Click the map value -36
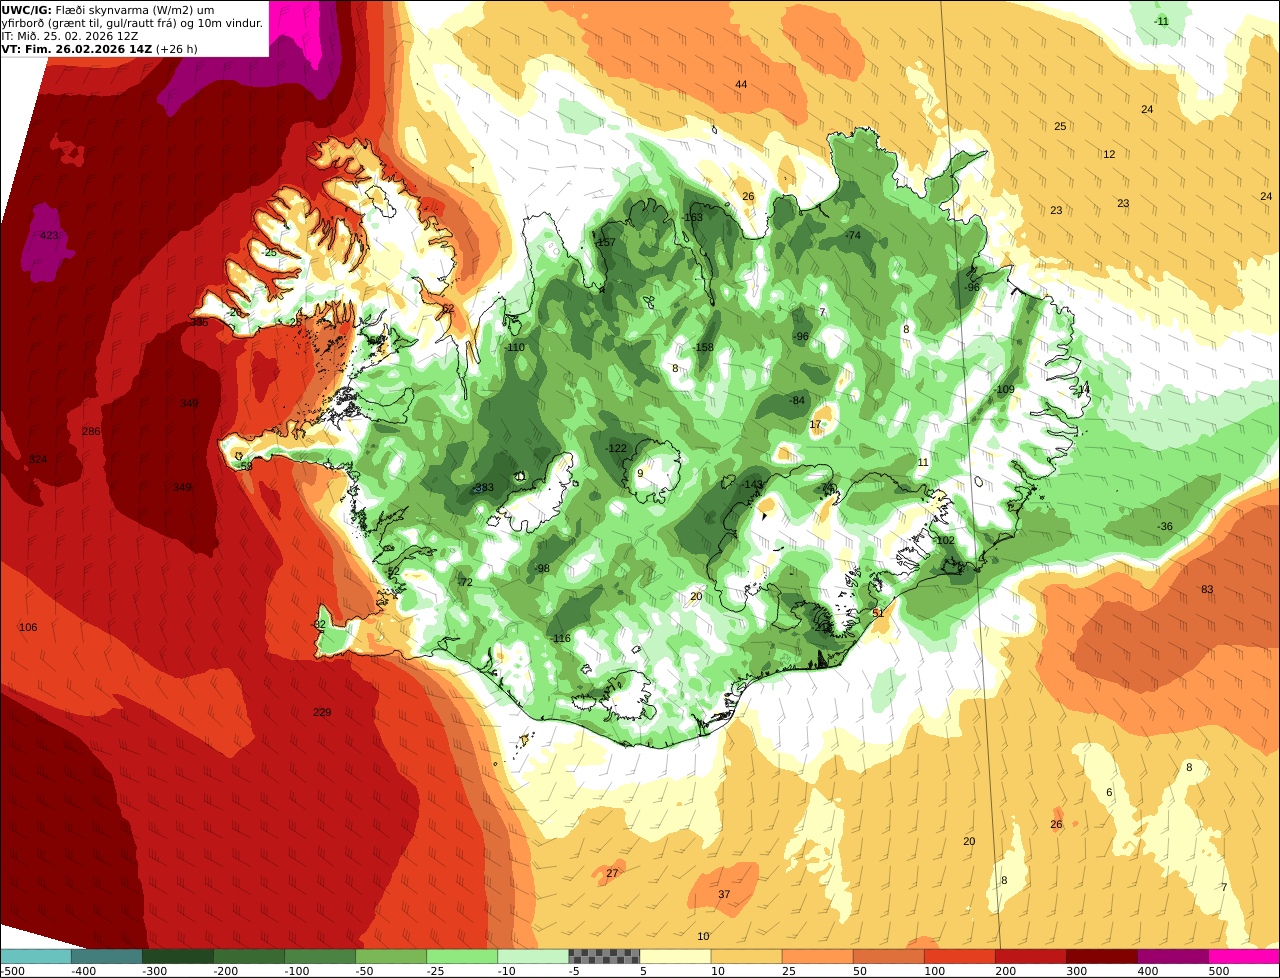The image size is (1280, 978). (x=1165, y=527)
